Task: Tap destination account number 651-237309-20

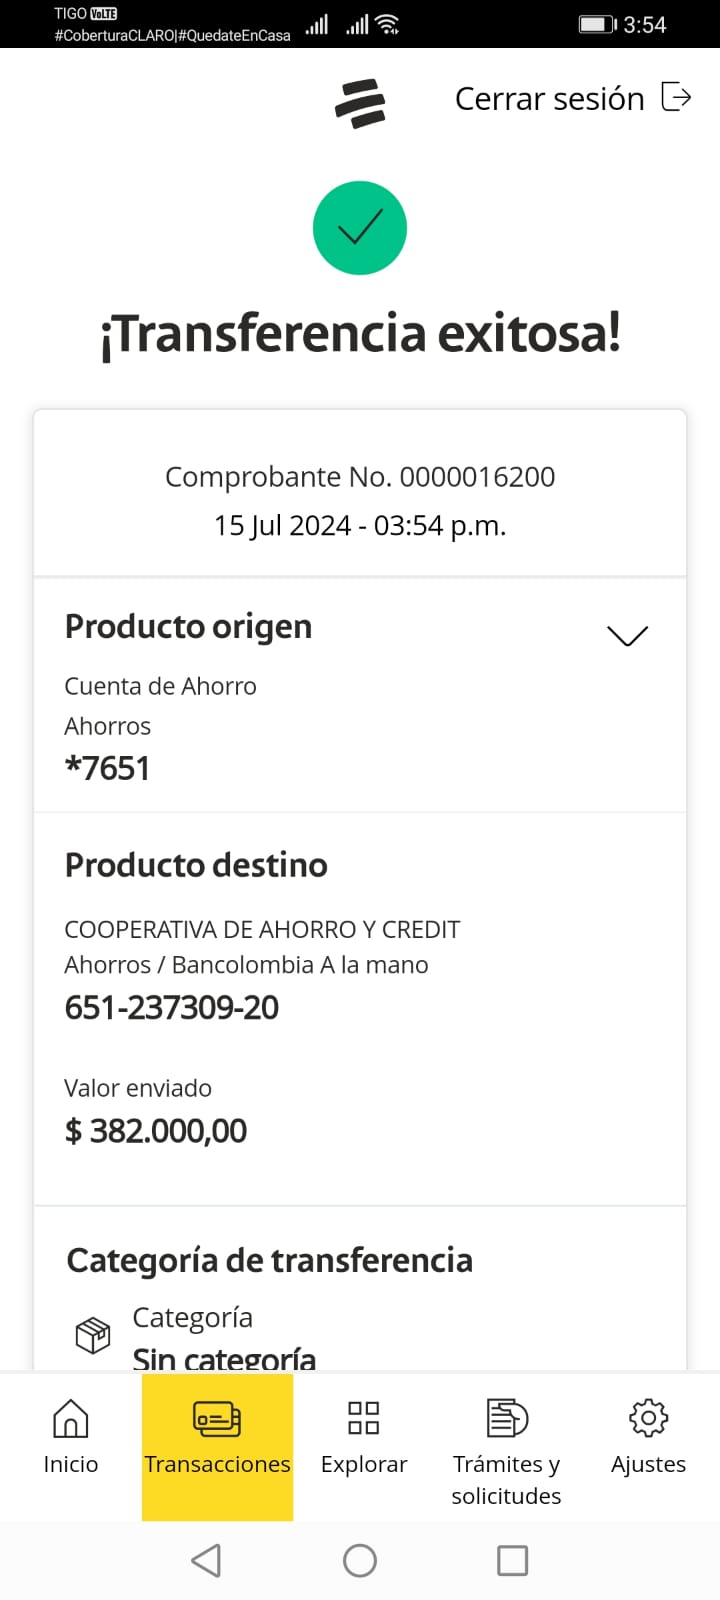Action: click(x=172, y=1007)
